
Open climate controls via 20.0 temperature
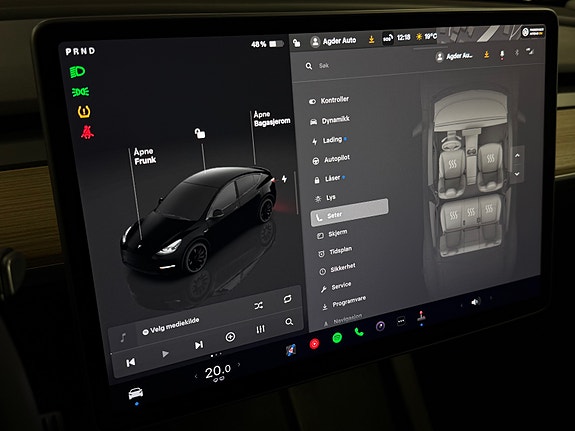[x=218, y=372]
